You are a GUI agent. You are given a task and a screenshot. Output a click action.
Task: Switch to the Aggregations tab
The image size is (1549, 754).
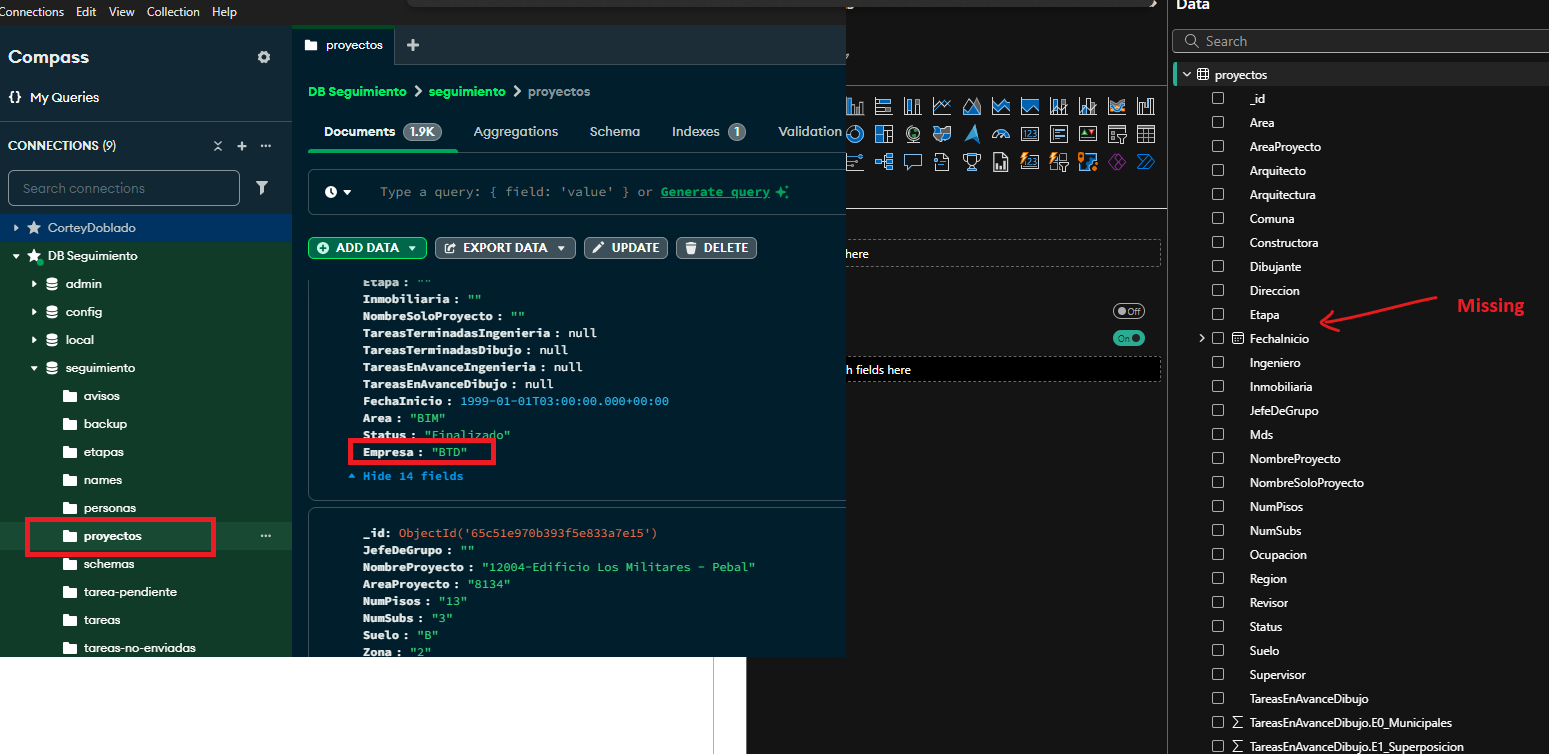tap(515, 131)
